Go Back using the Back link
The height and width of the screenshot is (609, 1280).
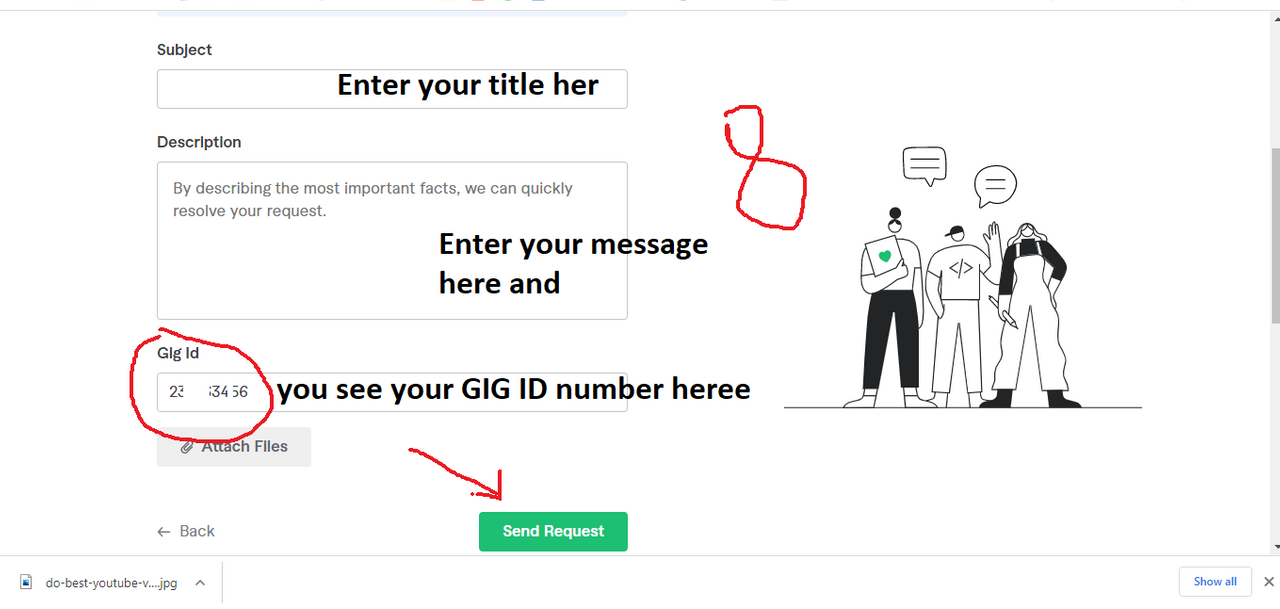[x=186, y=532]
